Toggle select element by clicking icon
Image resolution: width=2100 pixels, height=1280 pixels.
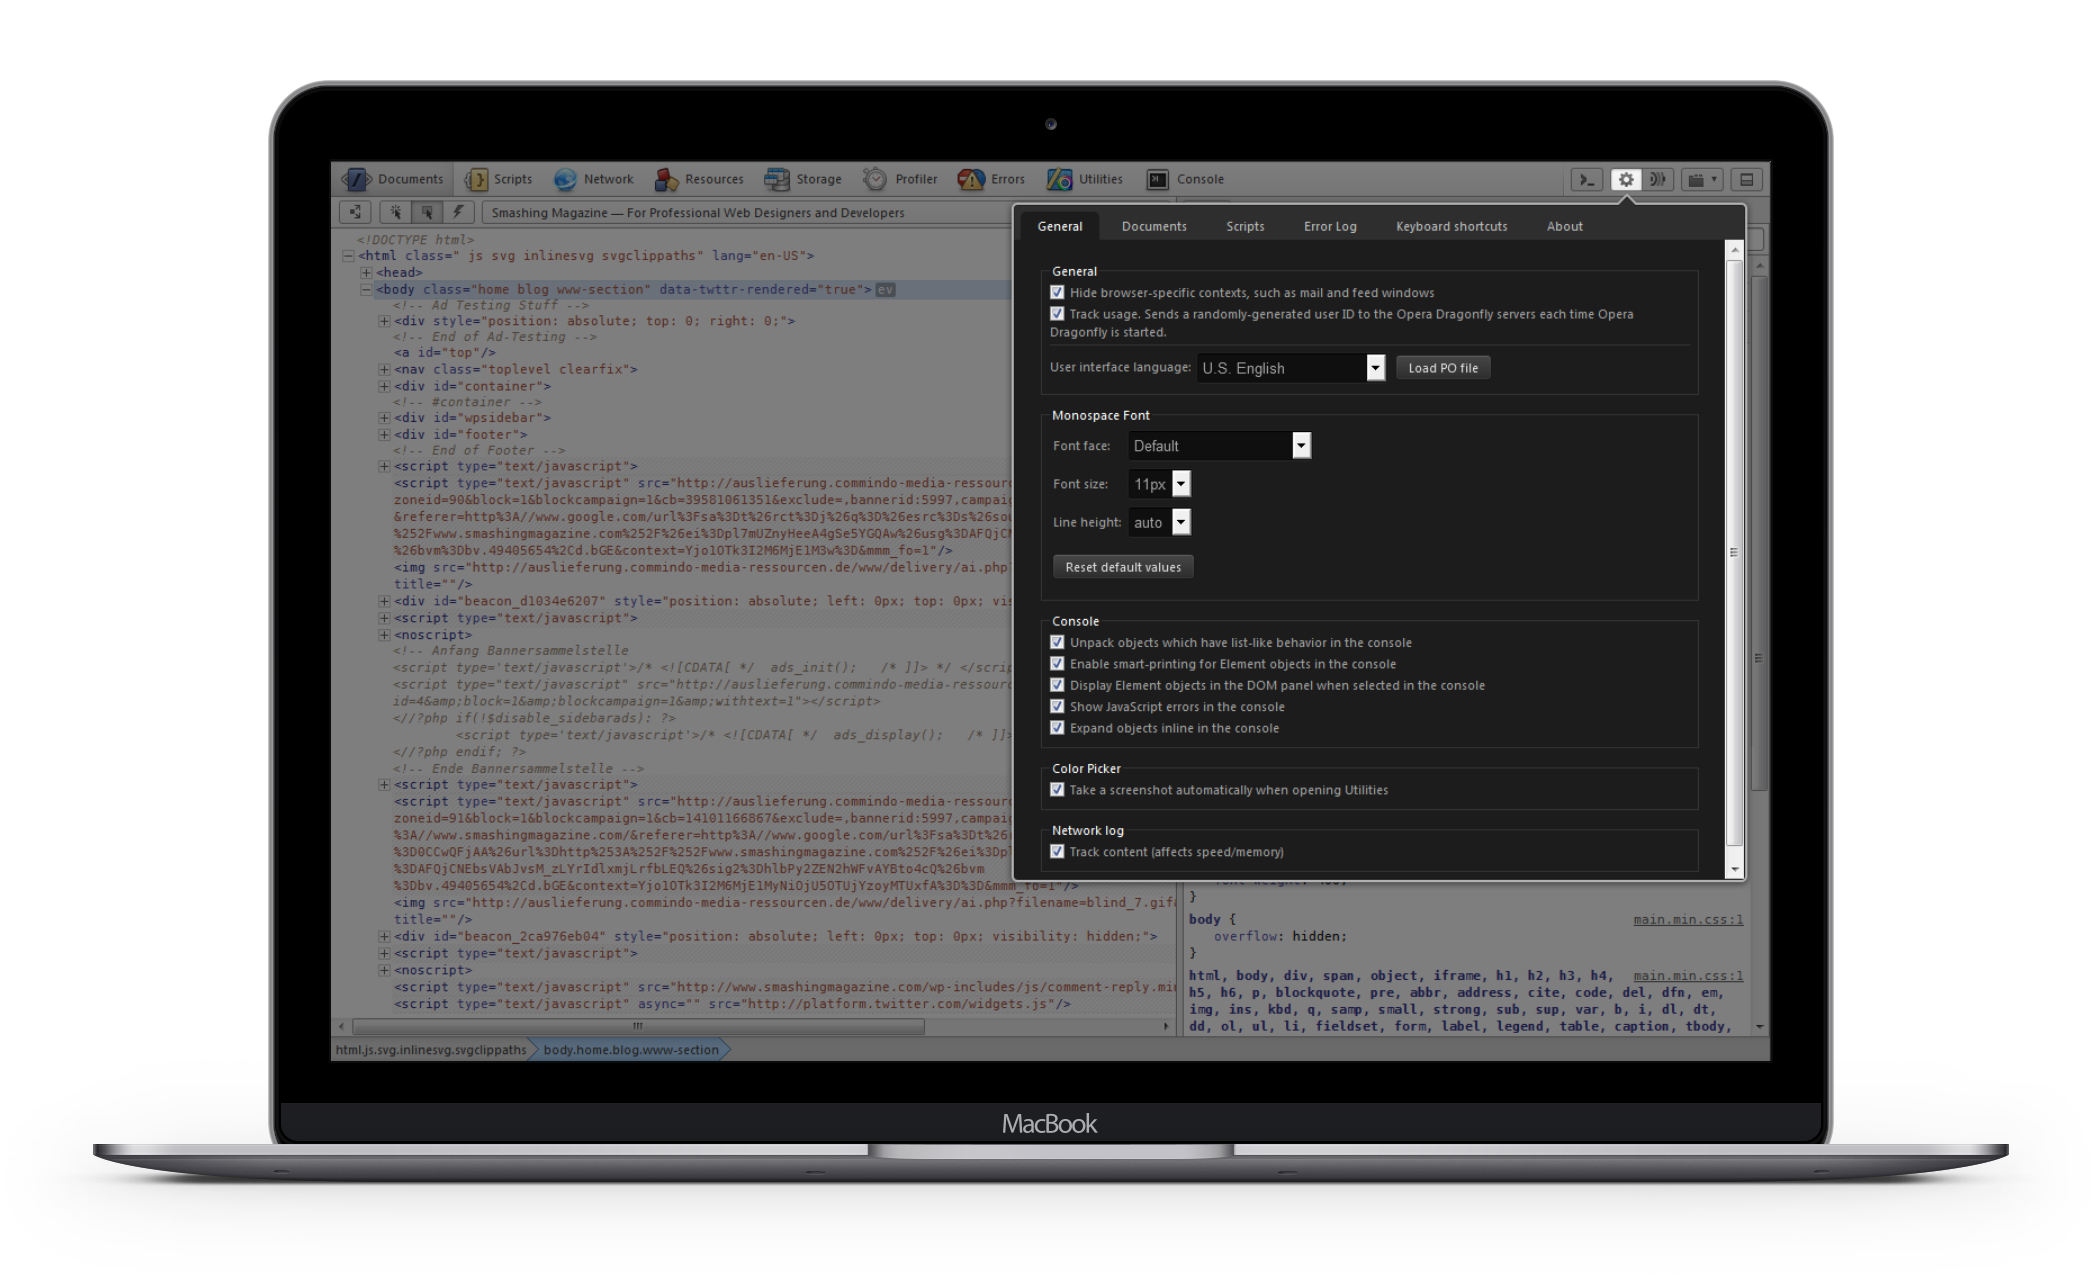[x=396, y=212]
